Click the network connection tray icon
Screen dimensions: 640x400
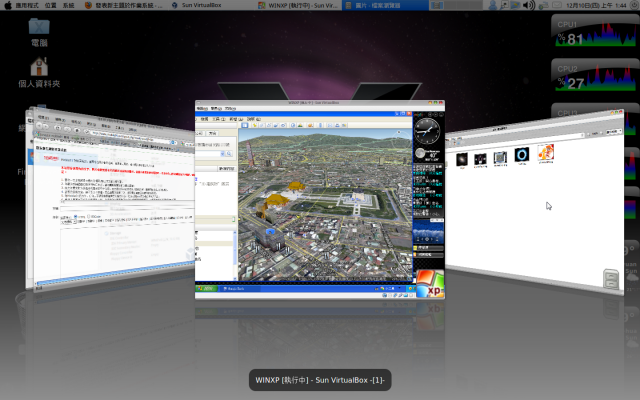click(x=543, y=5)
